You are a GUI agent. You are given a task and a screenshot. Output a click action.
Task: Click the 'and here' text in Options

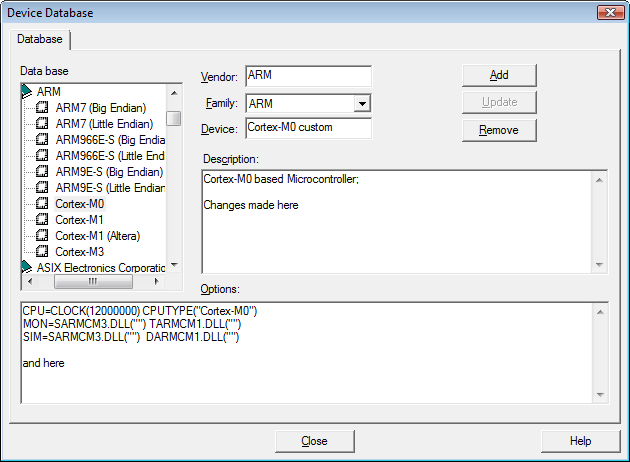(43, 363)
